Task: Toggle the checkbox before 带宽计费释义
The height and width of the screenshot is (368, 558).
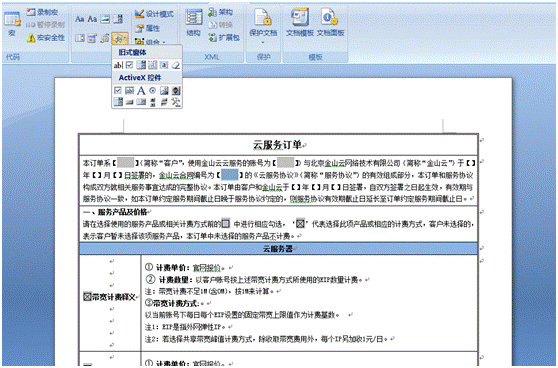Action: (x=87, y=297)
